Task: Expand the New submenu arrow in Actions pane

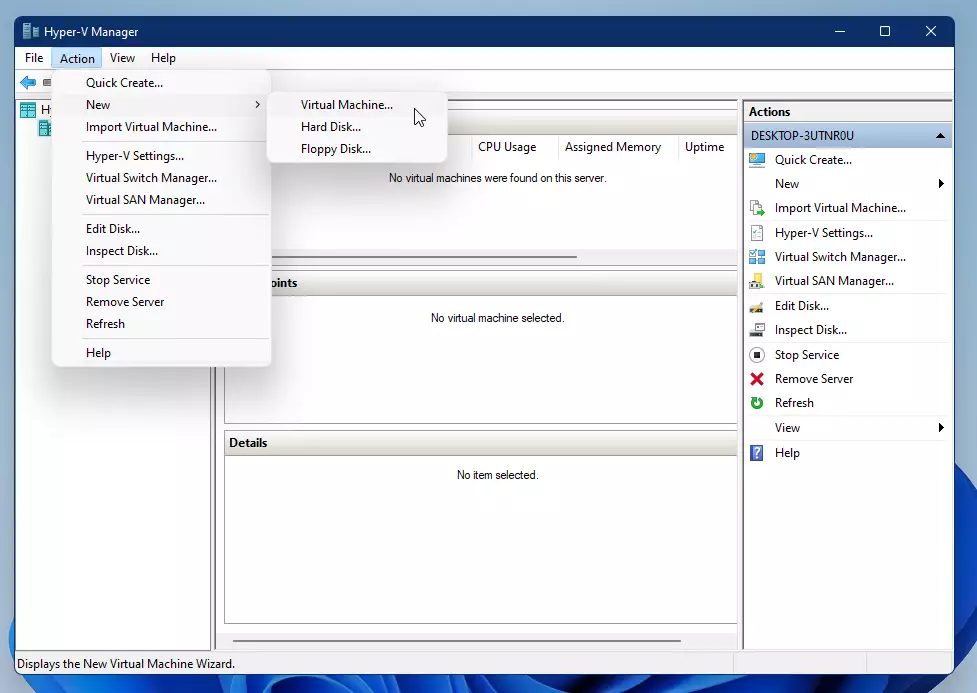Action: pyautogui.click(x=941, y=184)
